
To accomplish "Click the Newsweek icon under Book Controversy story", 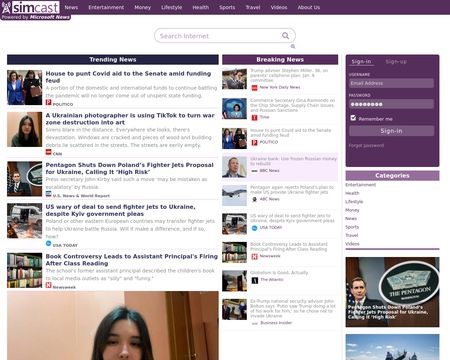I will [x=48, y=285].
